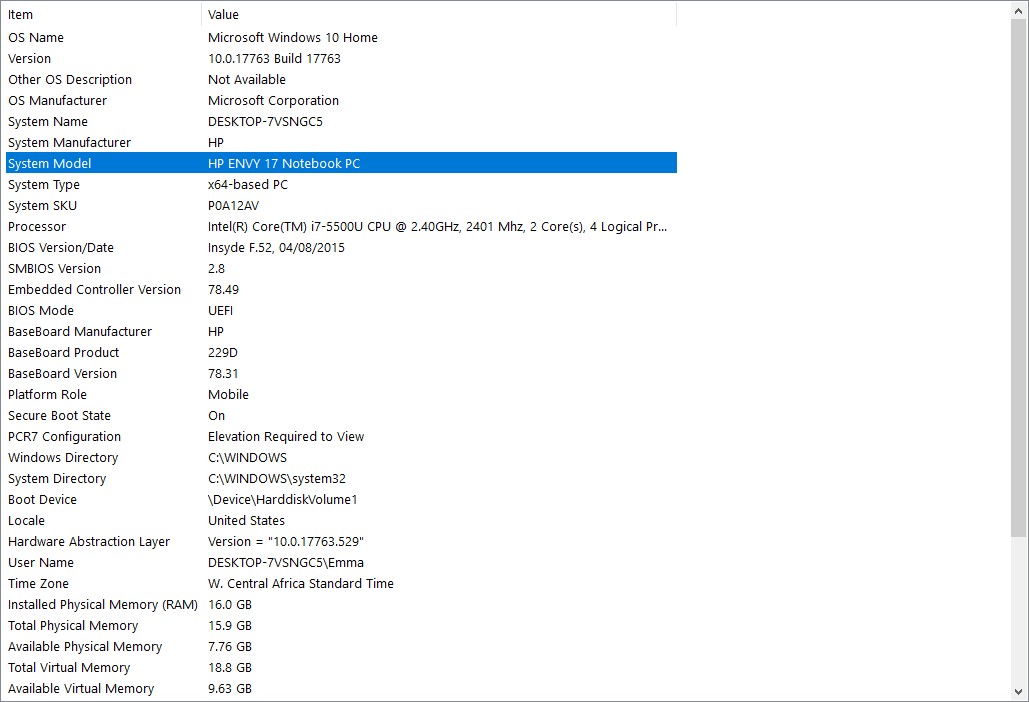1029x702 pixels.
Task: Click the Microsoft Corporation value
Action: pos(274,100)
